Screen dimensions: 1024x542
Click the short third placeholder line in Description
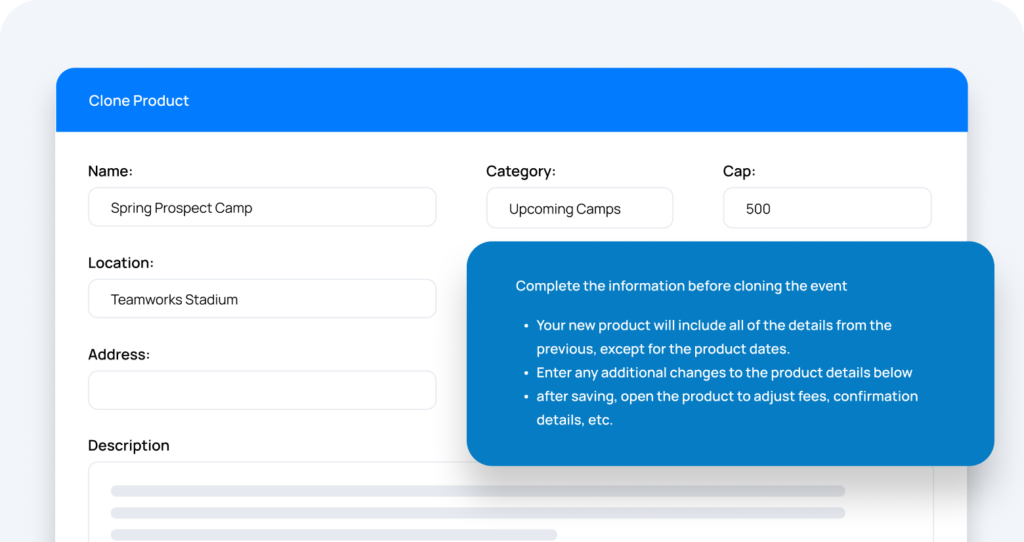coord(334,535)
